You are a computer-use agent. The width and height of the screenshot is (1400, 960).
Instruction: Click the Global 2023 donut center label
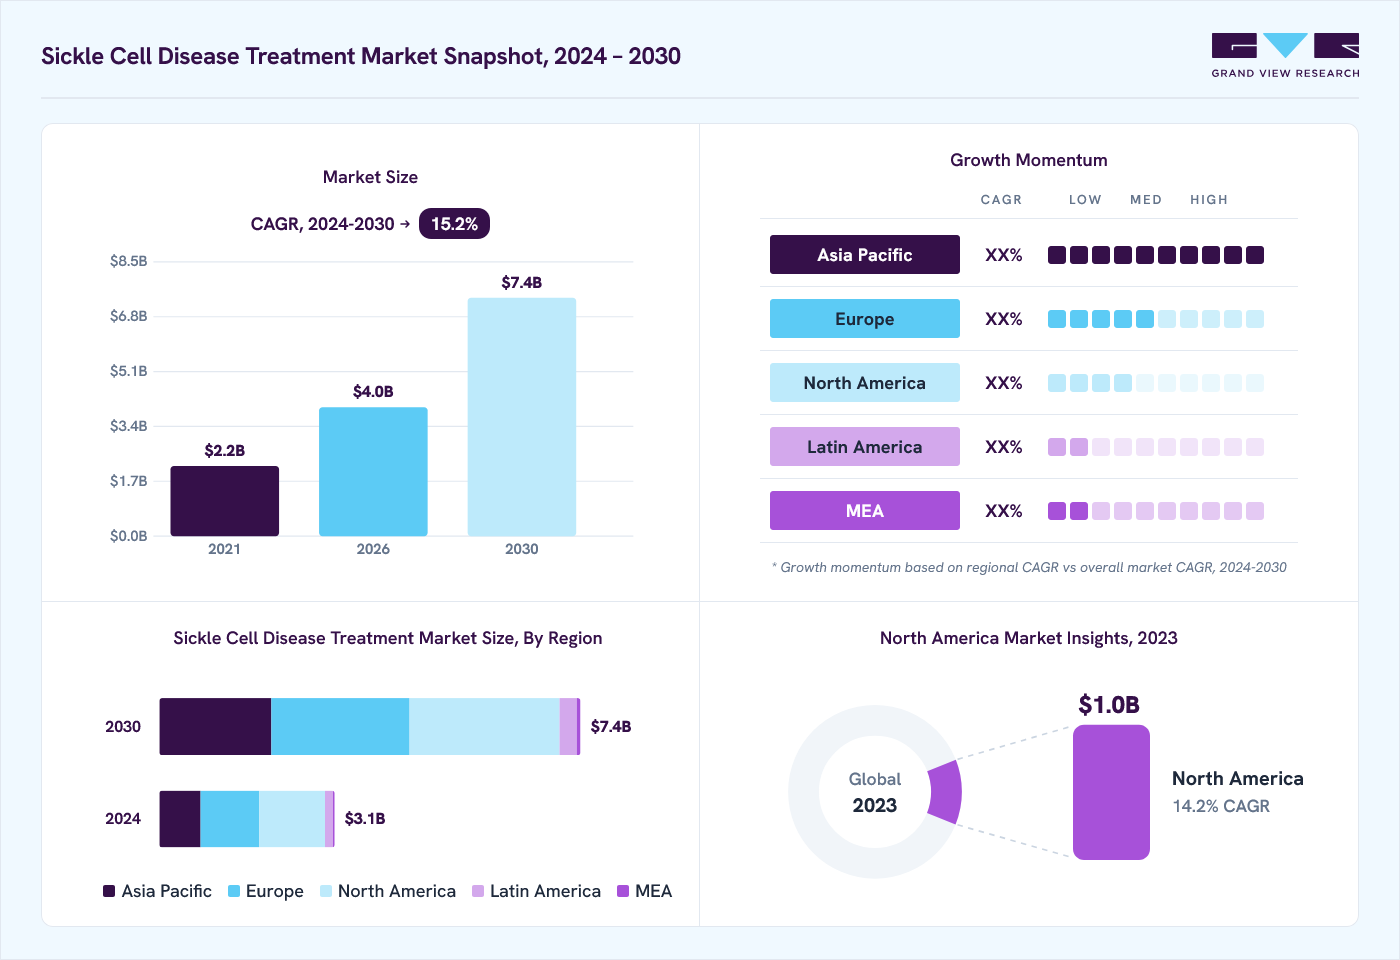(875, 792)
